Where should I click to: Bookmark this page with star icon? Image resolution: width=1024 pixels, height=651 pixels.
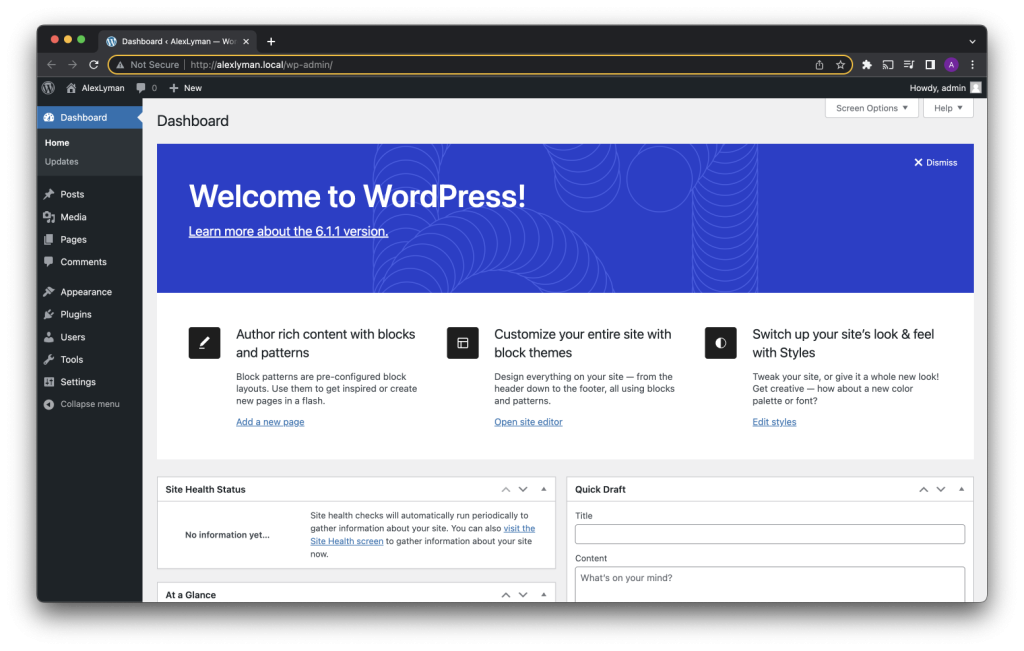coord(841,65)
